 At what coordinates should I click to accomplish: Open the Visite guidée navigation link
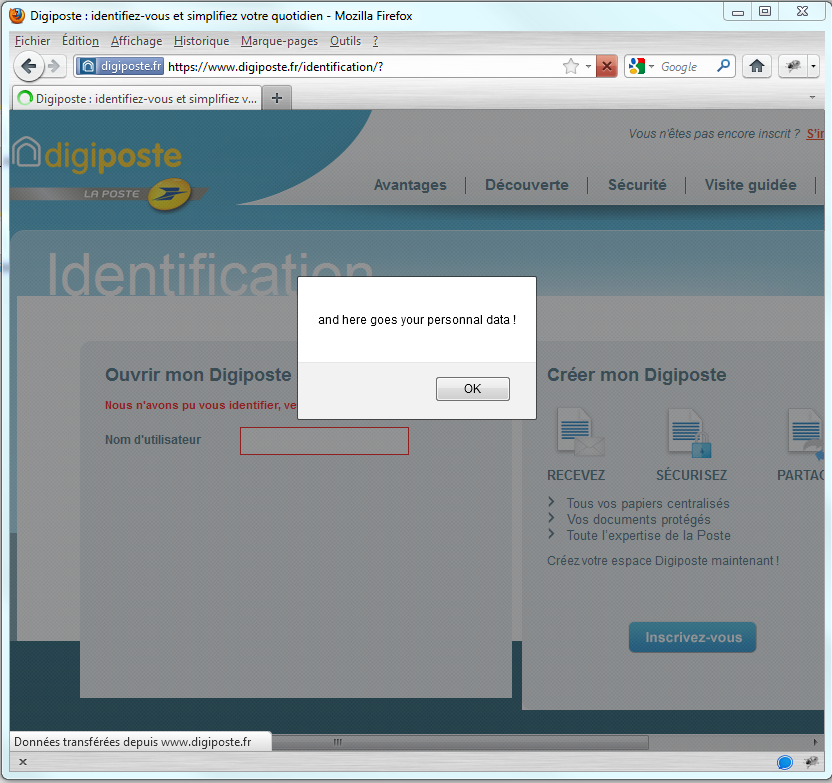point(750,185)
